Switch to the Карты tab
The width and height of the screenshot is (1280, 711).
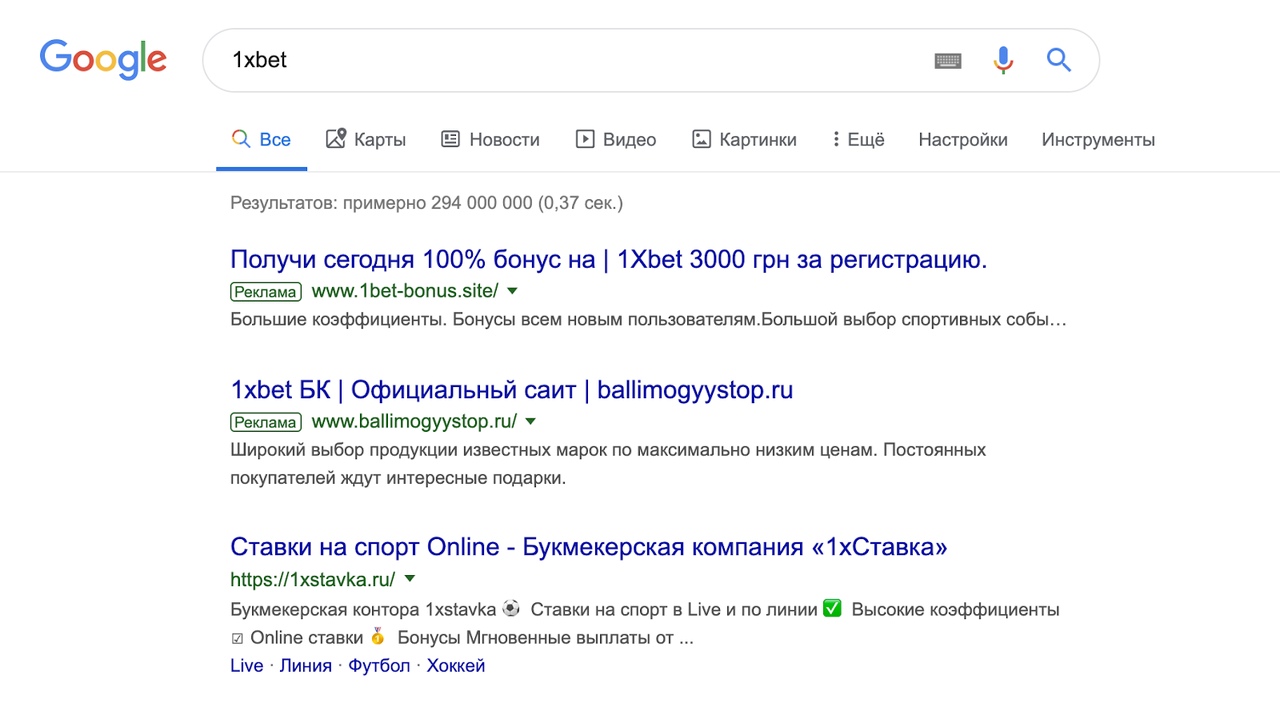tap(366, 140)
